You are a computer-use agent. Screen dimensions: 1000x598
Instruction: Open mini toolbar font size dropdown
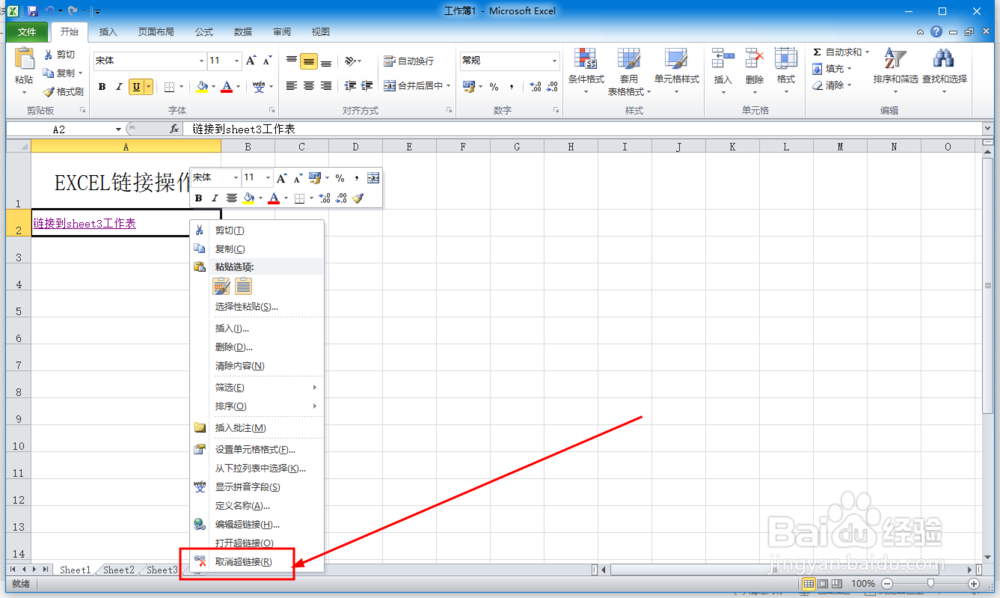pyautogui.click(x=268, y=178)
